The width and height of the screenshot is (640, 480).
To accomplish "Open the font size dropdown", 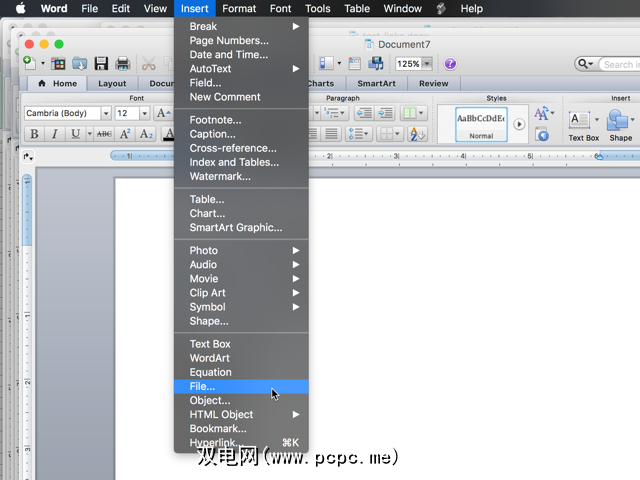I will 144,113.
